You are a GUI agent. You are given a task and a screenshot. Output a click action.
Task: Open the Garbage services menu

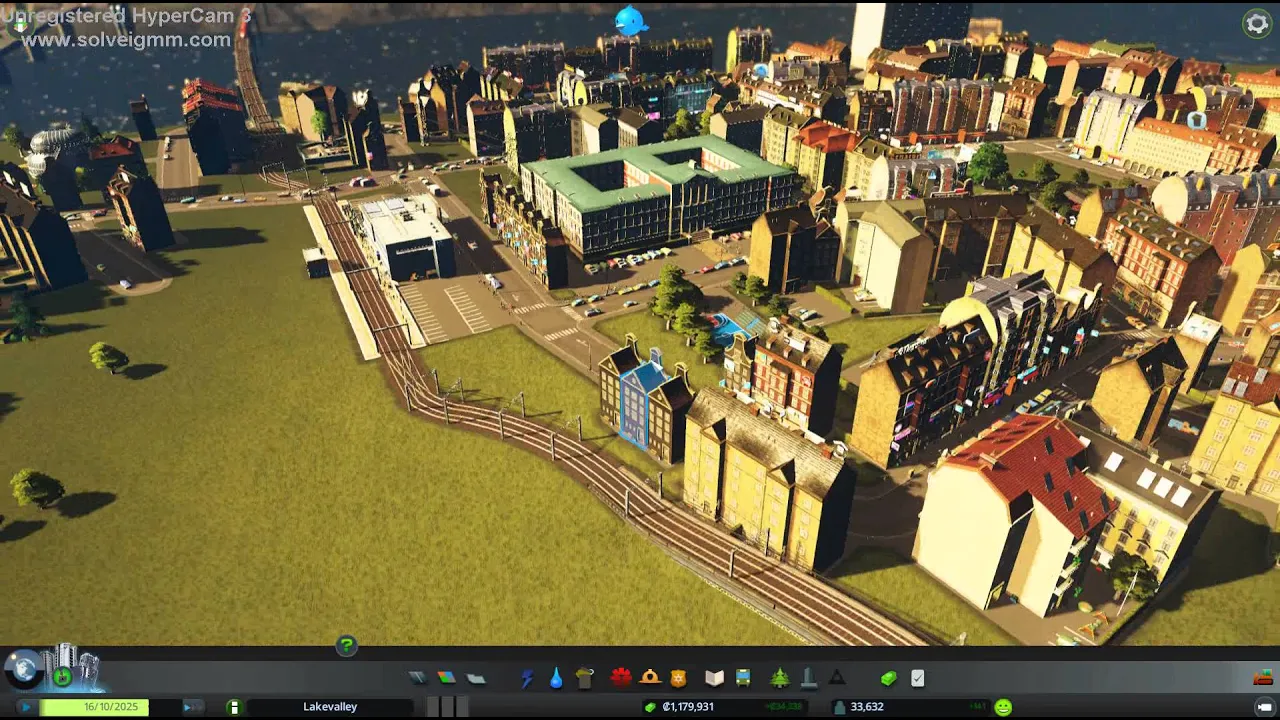585,678
